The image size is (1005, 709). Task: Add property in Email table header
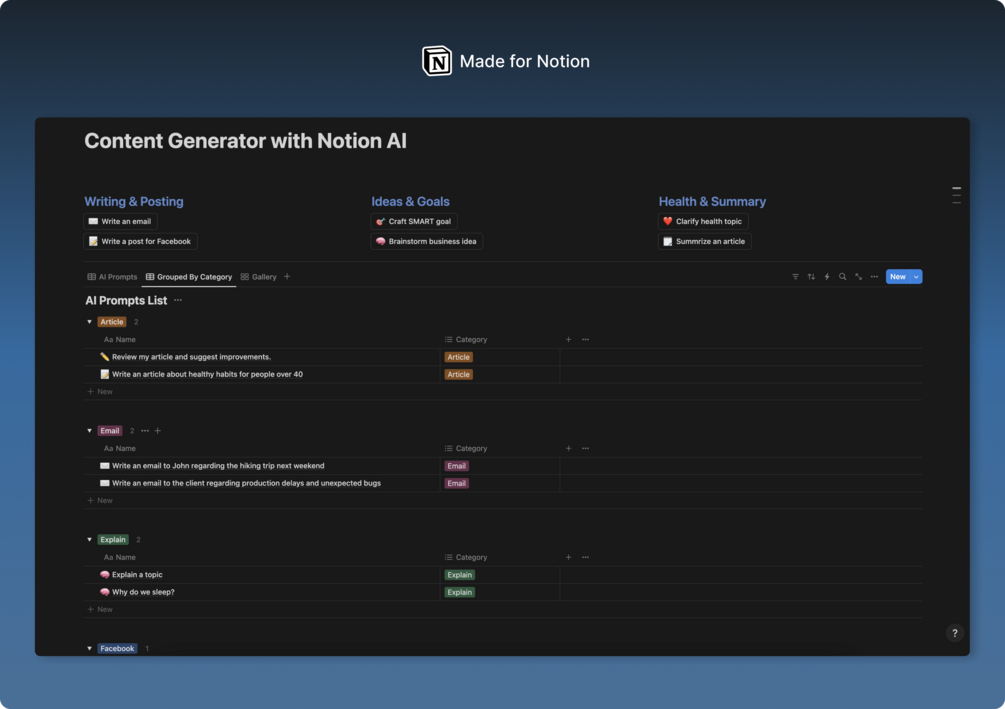[569, 449]
